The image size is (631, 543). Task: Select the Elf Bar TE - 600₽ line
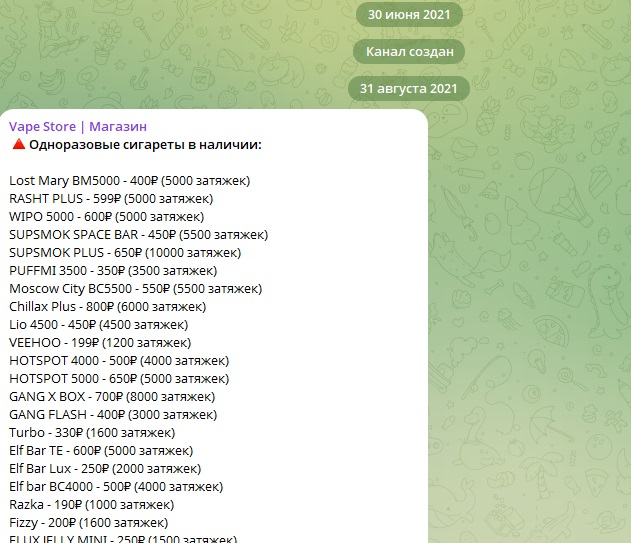coord(101,451)
